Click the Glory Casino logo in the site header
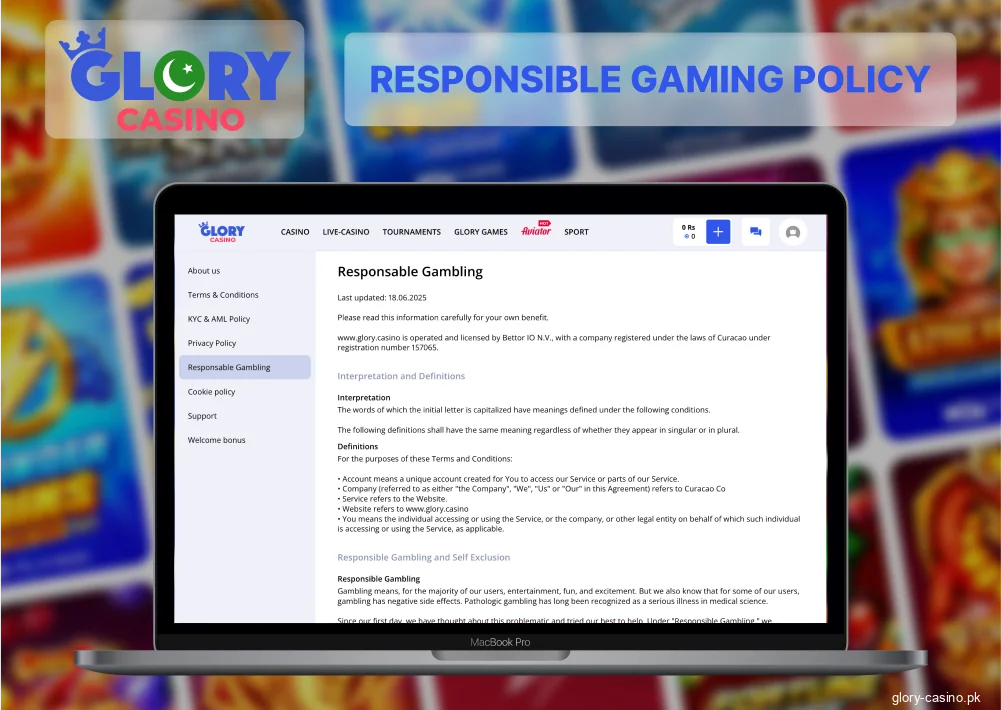 point(222,232)
